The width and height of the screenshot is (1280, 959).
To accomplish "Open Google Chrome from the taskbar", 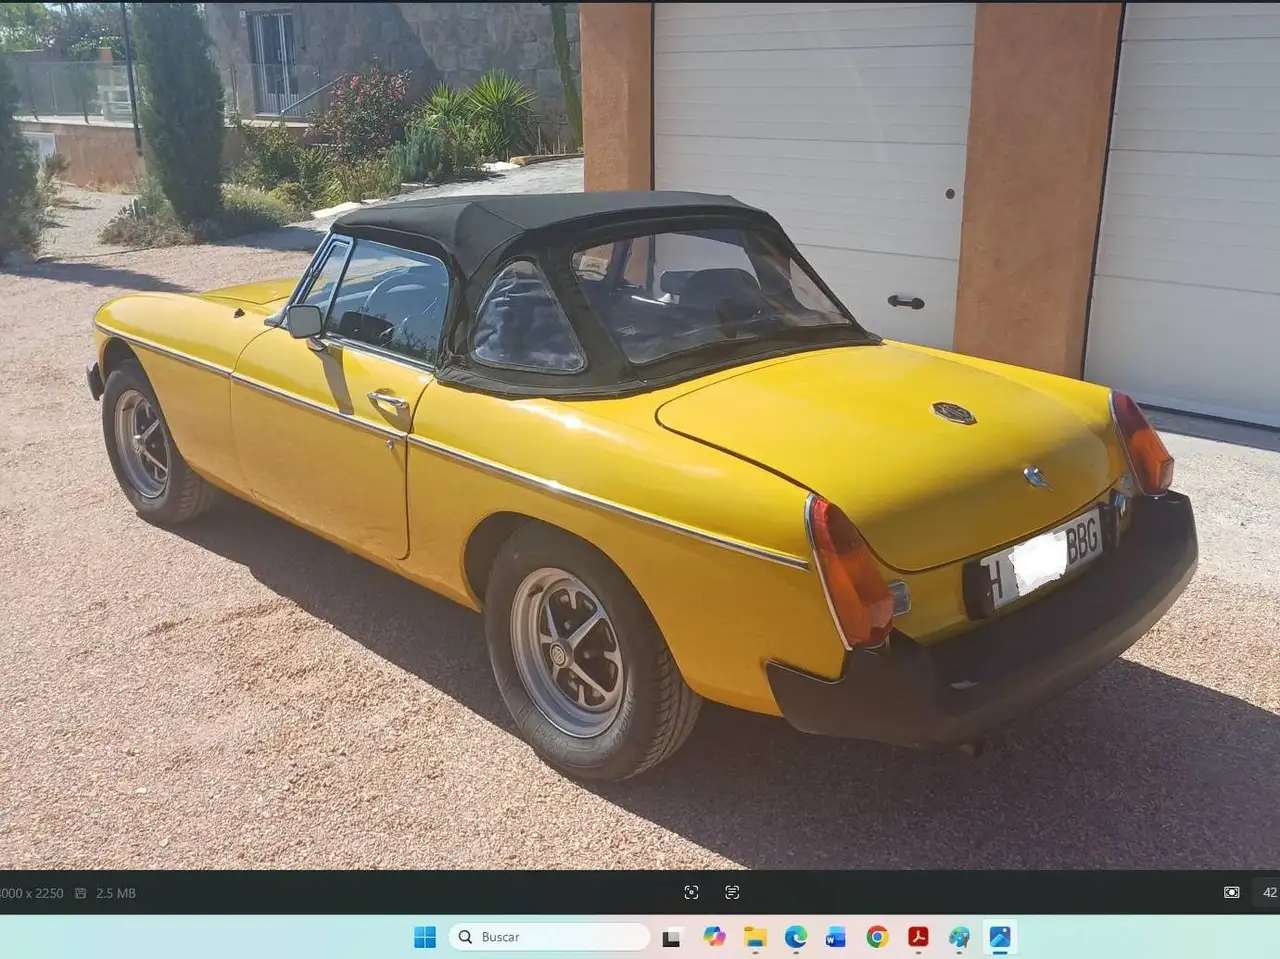I will [x=877, y=937].
